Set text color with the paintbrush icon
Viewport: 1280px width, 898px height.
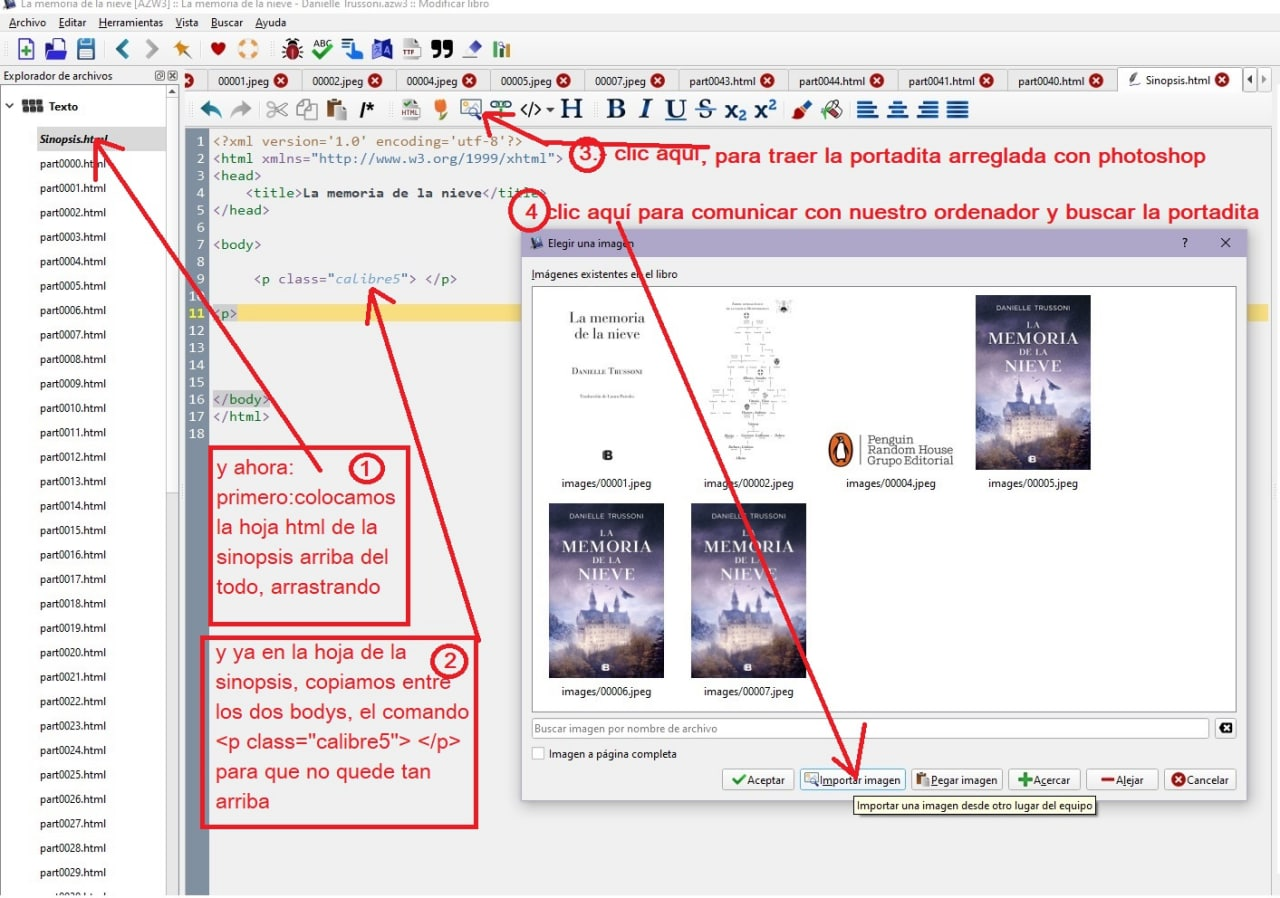pos(801,110)
